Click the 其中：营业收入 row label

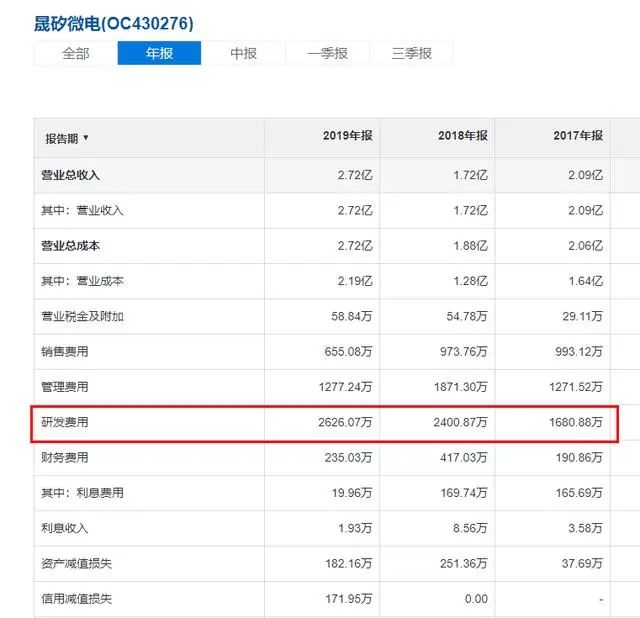(82, 210)
